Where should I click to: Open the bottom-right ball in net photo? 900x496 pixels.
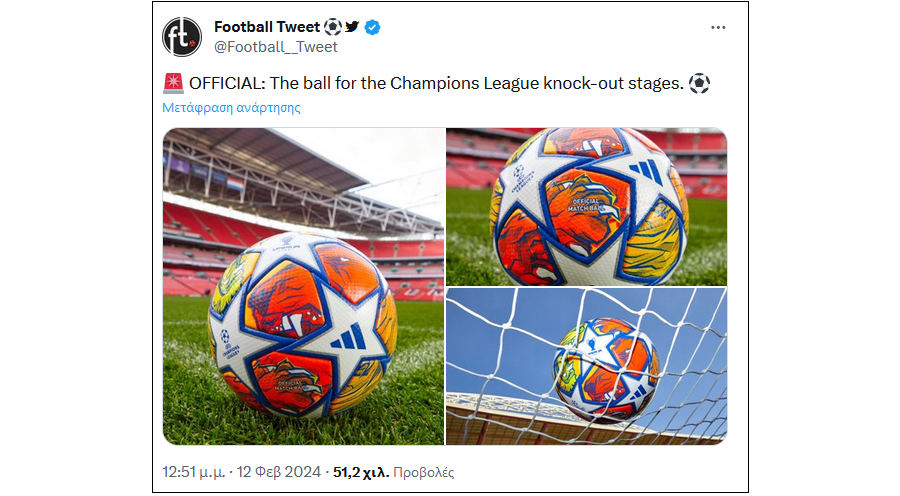coord(587,366)
